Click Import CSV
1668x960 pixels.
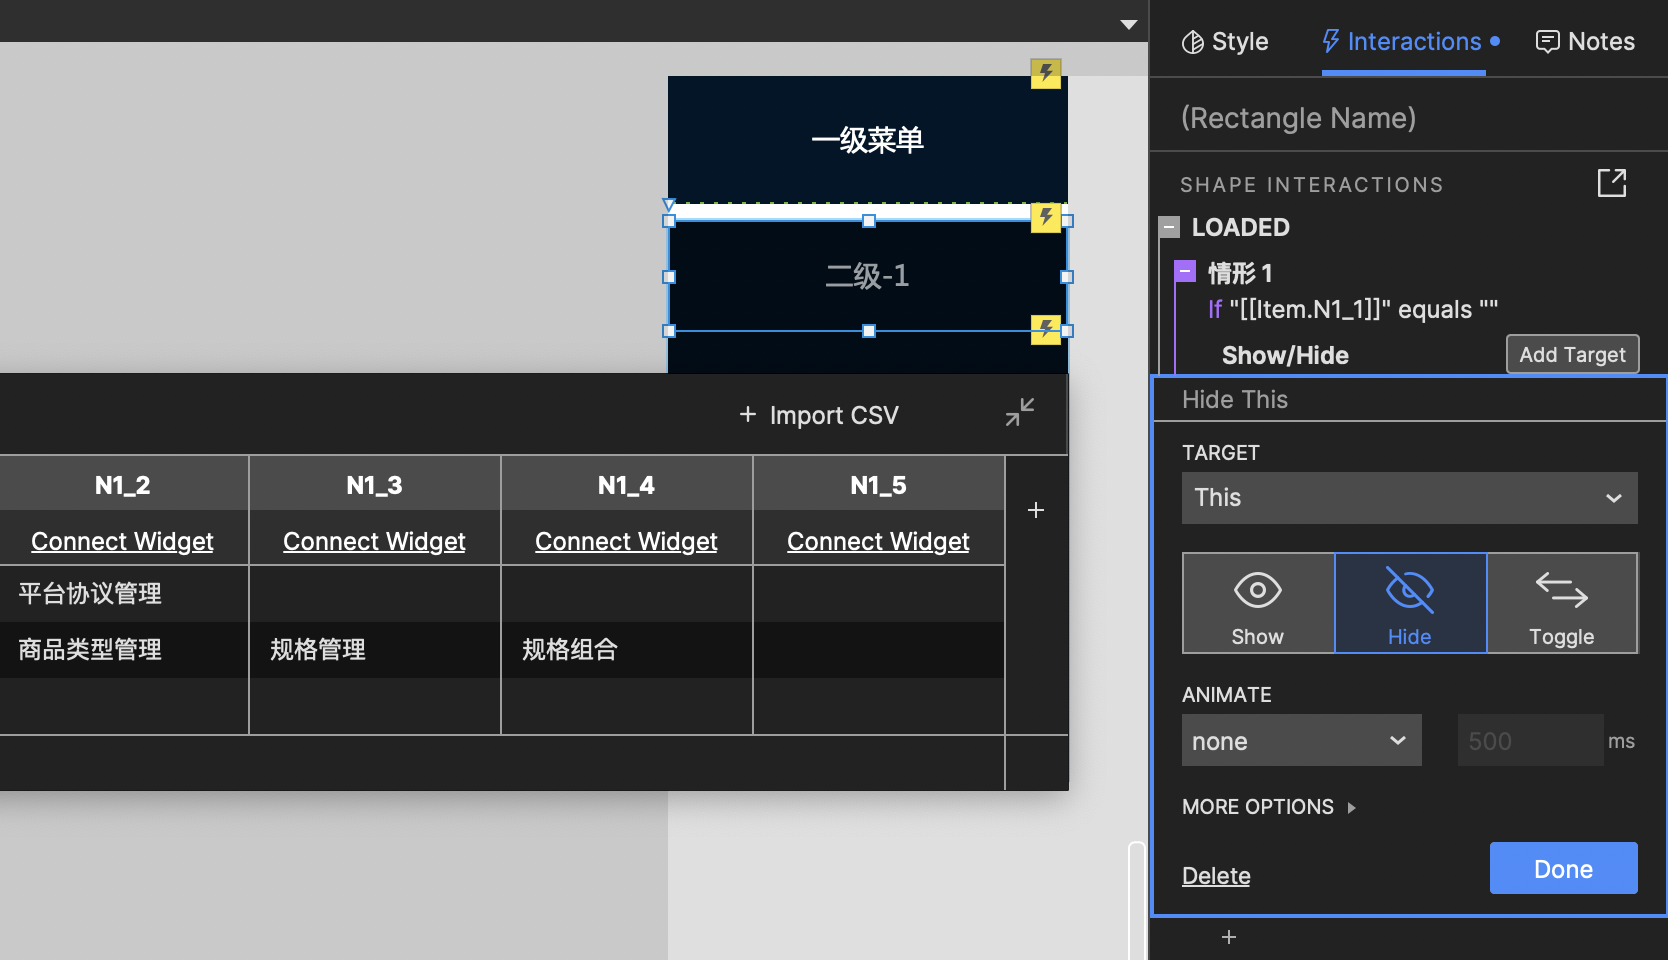click(x=818, y=414)
